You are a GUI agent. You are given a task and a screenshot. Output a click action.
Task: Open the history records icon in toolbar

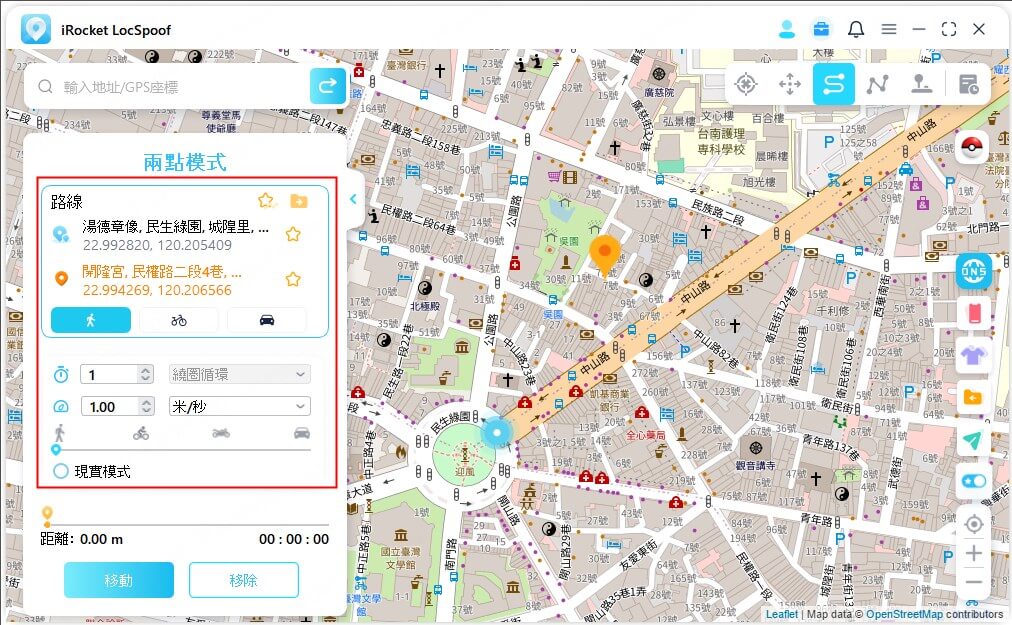tap(968, 84)
